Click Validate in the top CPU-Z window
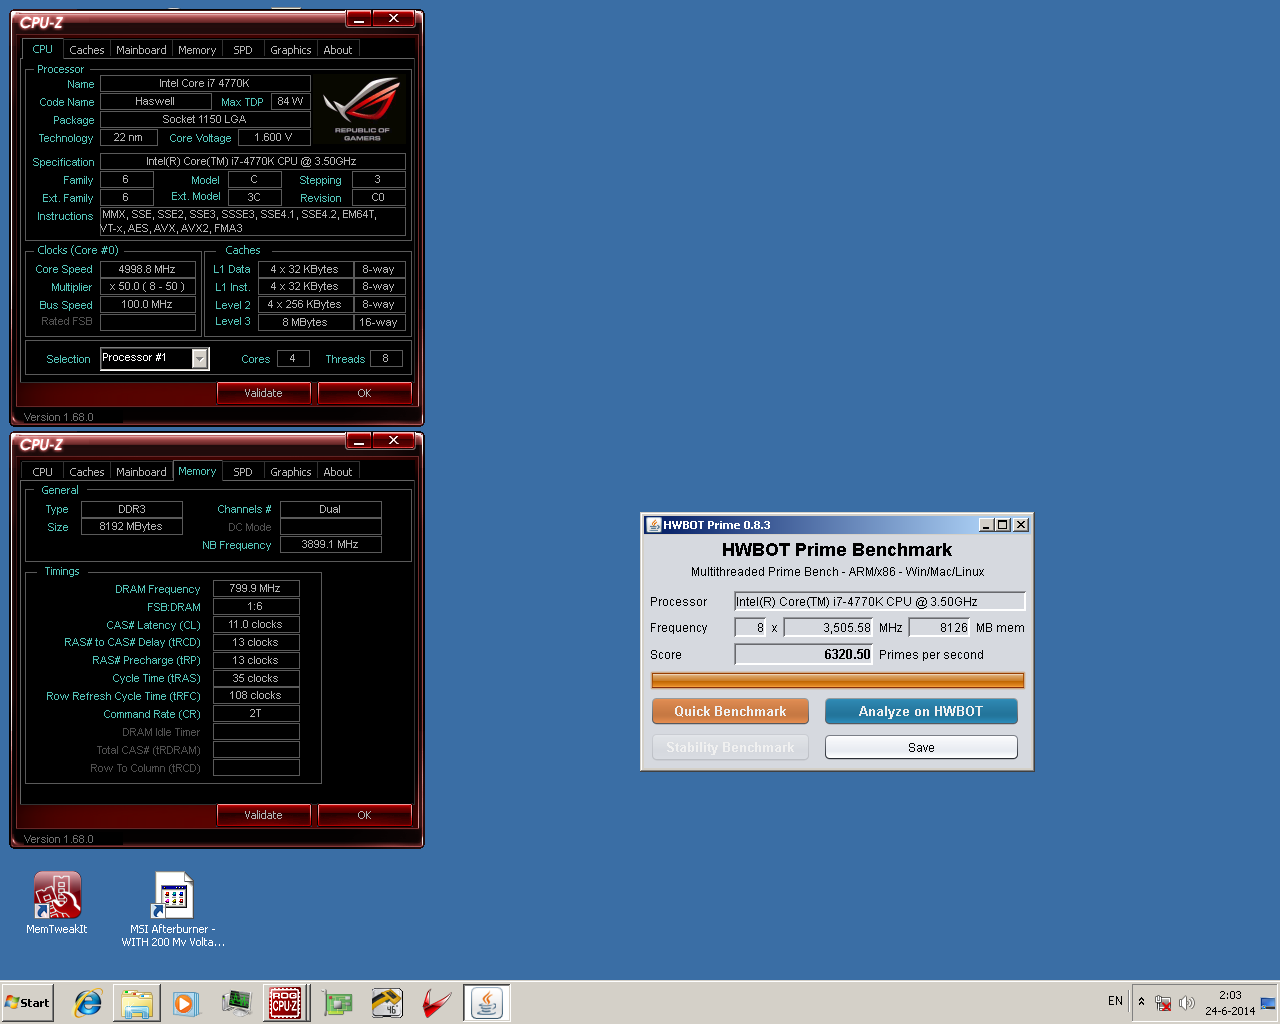Image resolution: width=1280 pixels, height=1024 pixels. (x=264, y=393)
